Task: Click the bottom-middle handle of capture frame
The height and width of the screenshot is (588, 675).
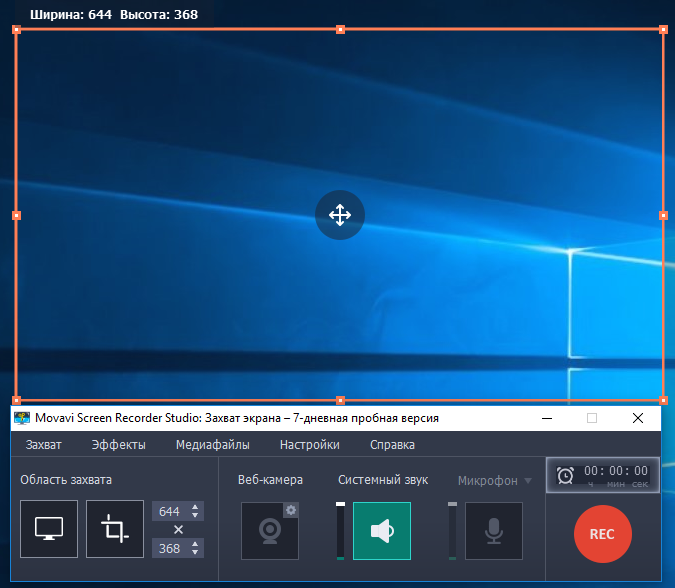Action: (x=341, y=400)
